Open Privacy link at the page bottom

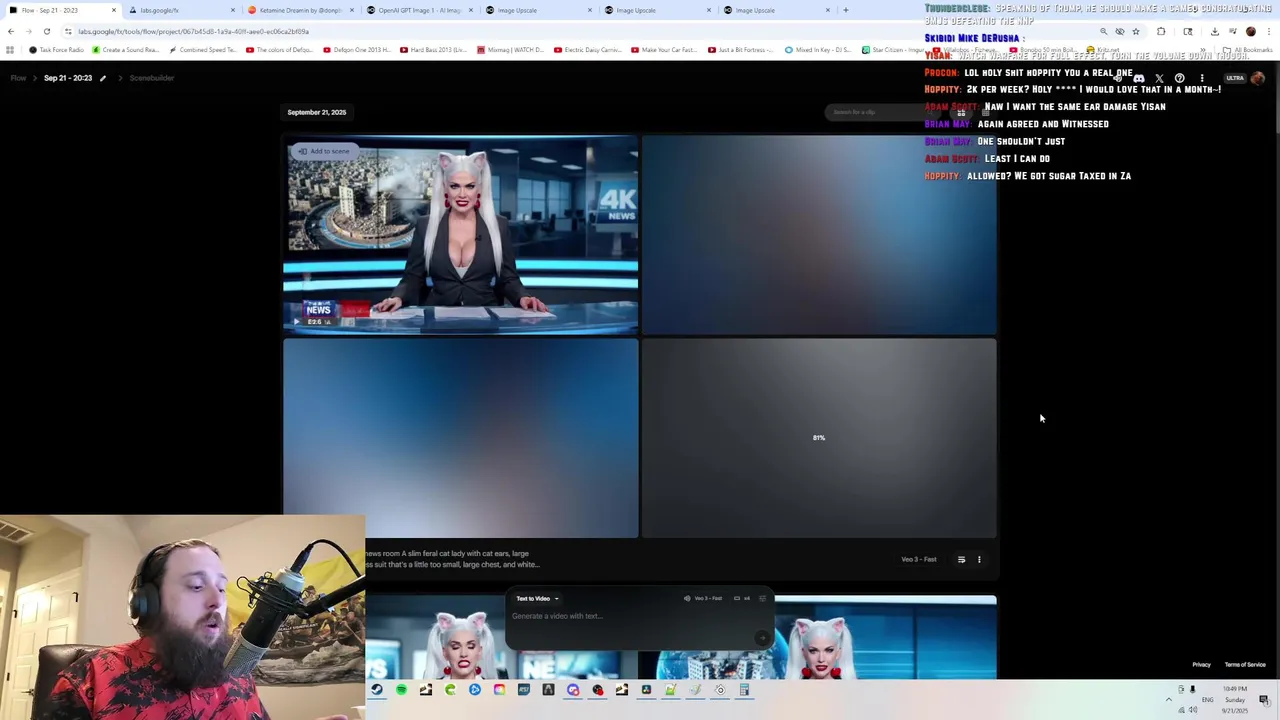(x=1201, y=664)
